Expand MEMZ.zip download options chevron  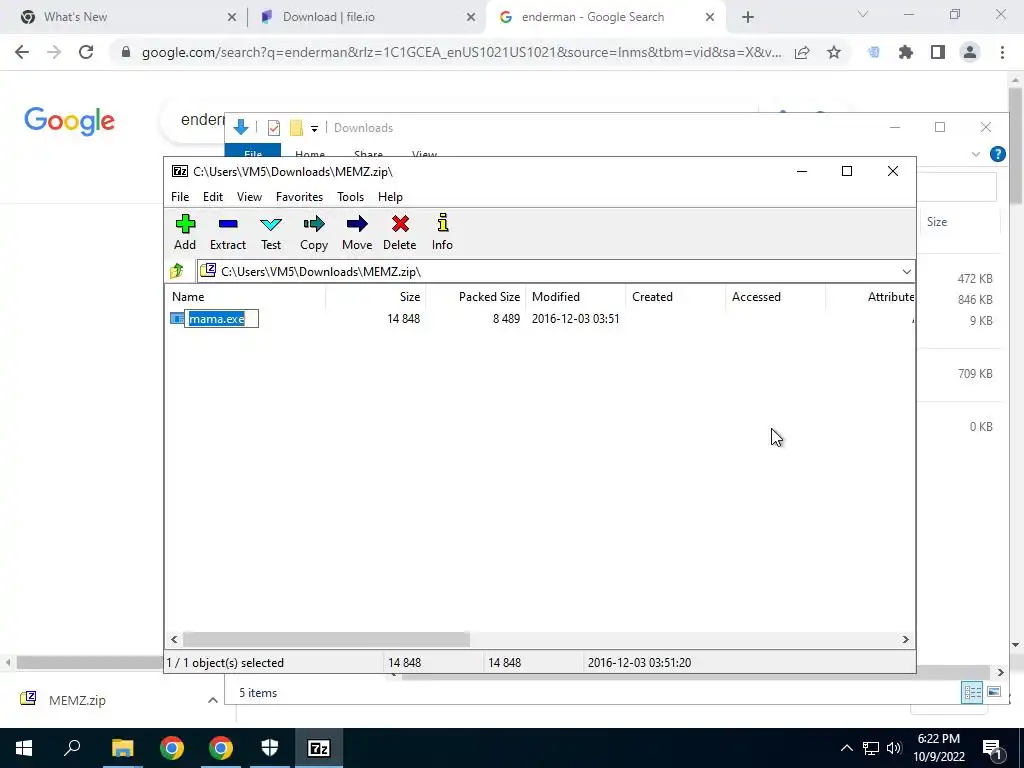pyautogui.click(x=212, y=700)
